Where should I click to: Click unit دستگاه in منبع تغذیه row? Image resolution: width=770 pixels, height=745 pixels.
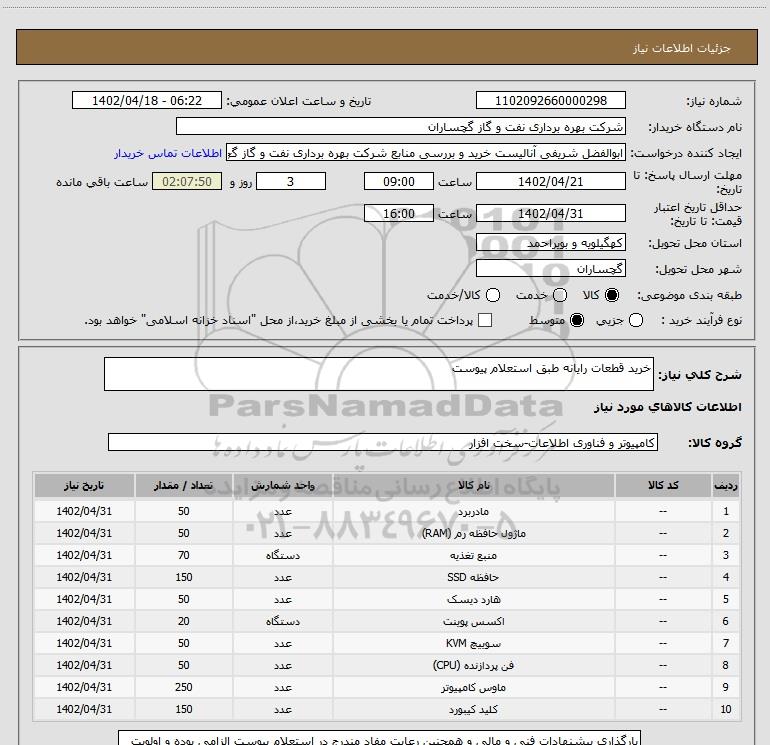coord(283,555)
